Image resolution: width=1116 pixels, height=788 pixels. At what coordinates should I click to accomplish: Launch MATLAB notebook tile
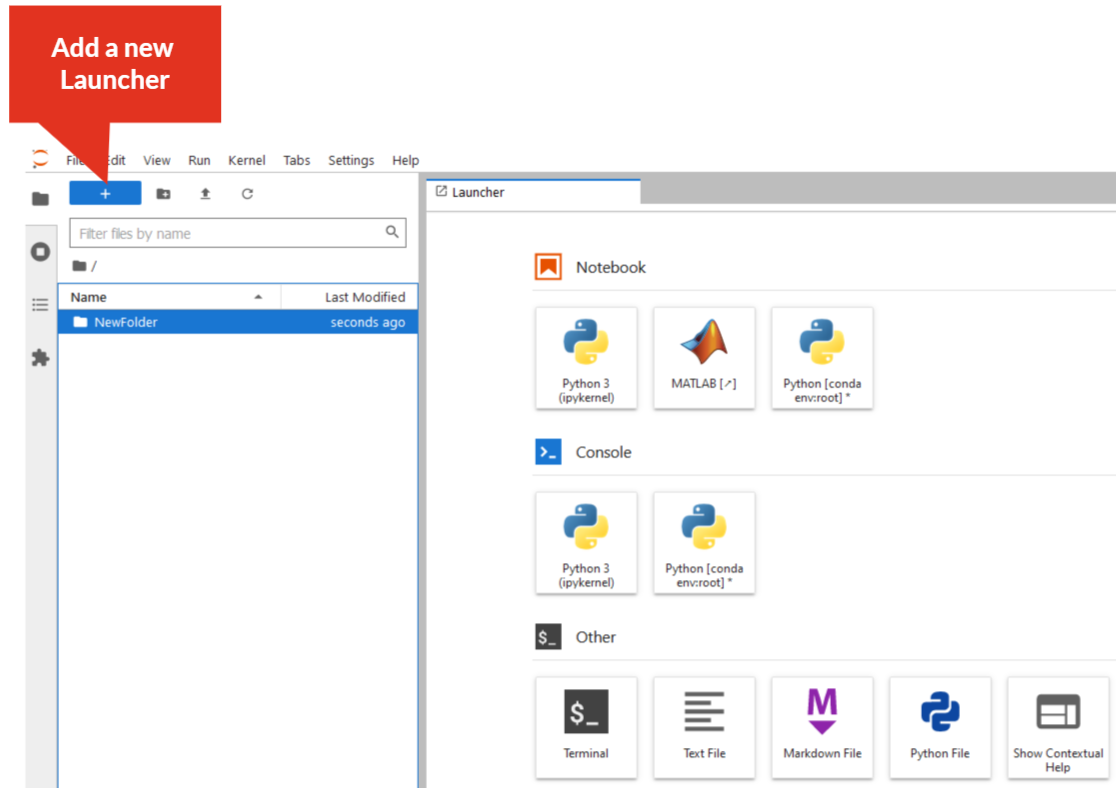click(704, 358)
